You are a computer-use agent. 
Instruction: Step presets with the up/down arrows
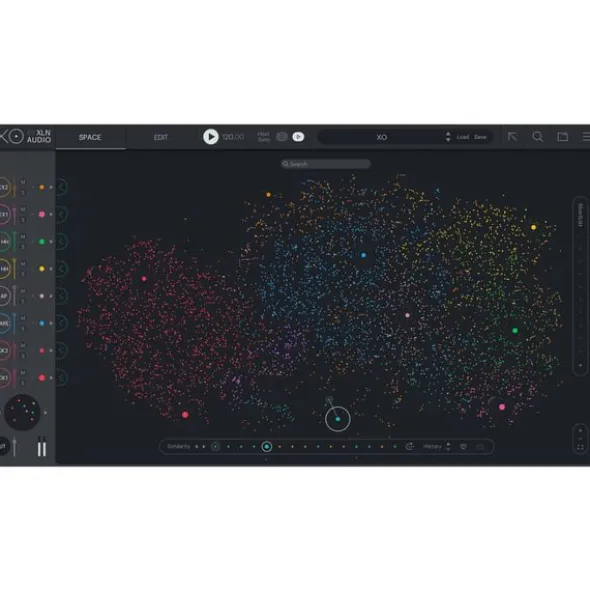448,137
